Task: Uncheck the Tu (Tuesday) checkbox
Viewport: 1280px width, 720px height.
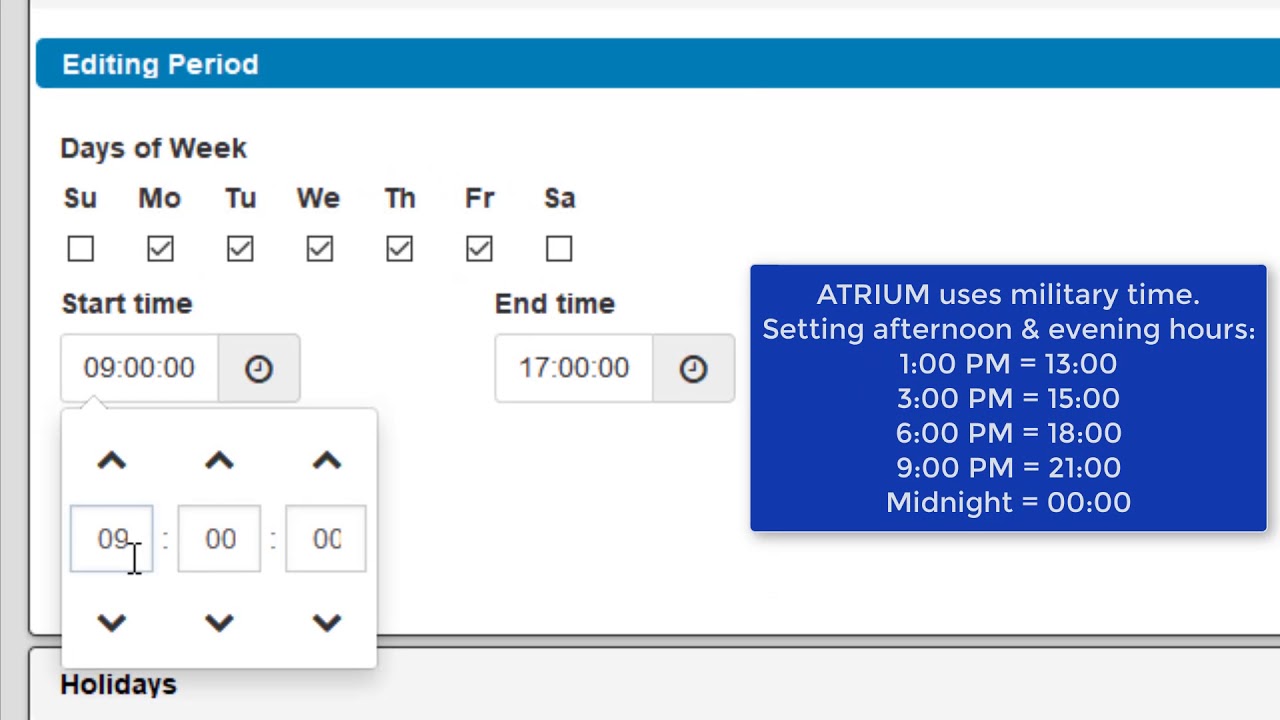Action: (x=240, y=248)
